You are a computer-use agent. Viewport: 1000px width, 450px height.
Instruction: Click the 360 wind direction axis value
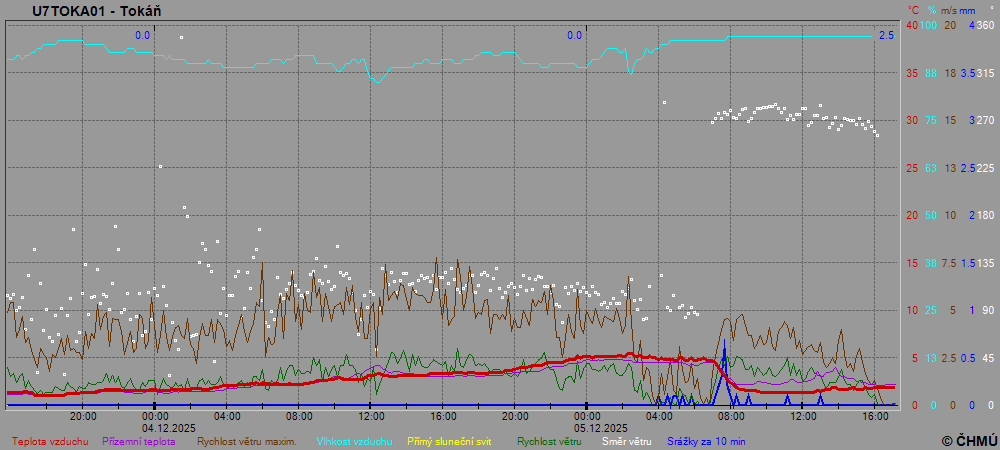tap(985, 25)
